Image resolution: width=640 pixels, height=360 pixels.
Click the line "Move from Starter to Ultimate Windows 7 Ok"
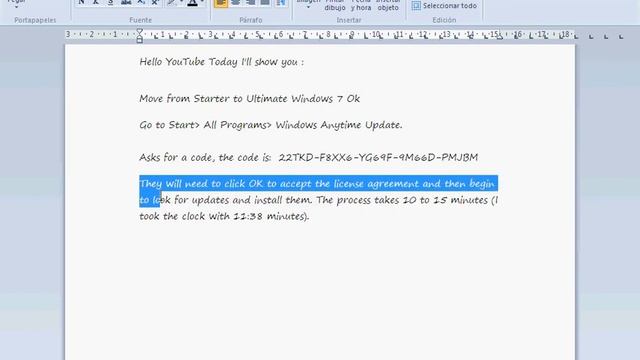(x=249, y=99)
